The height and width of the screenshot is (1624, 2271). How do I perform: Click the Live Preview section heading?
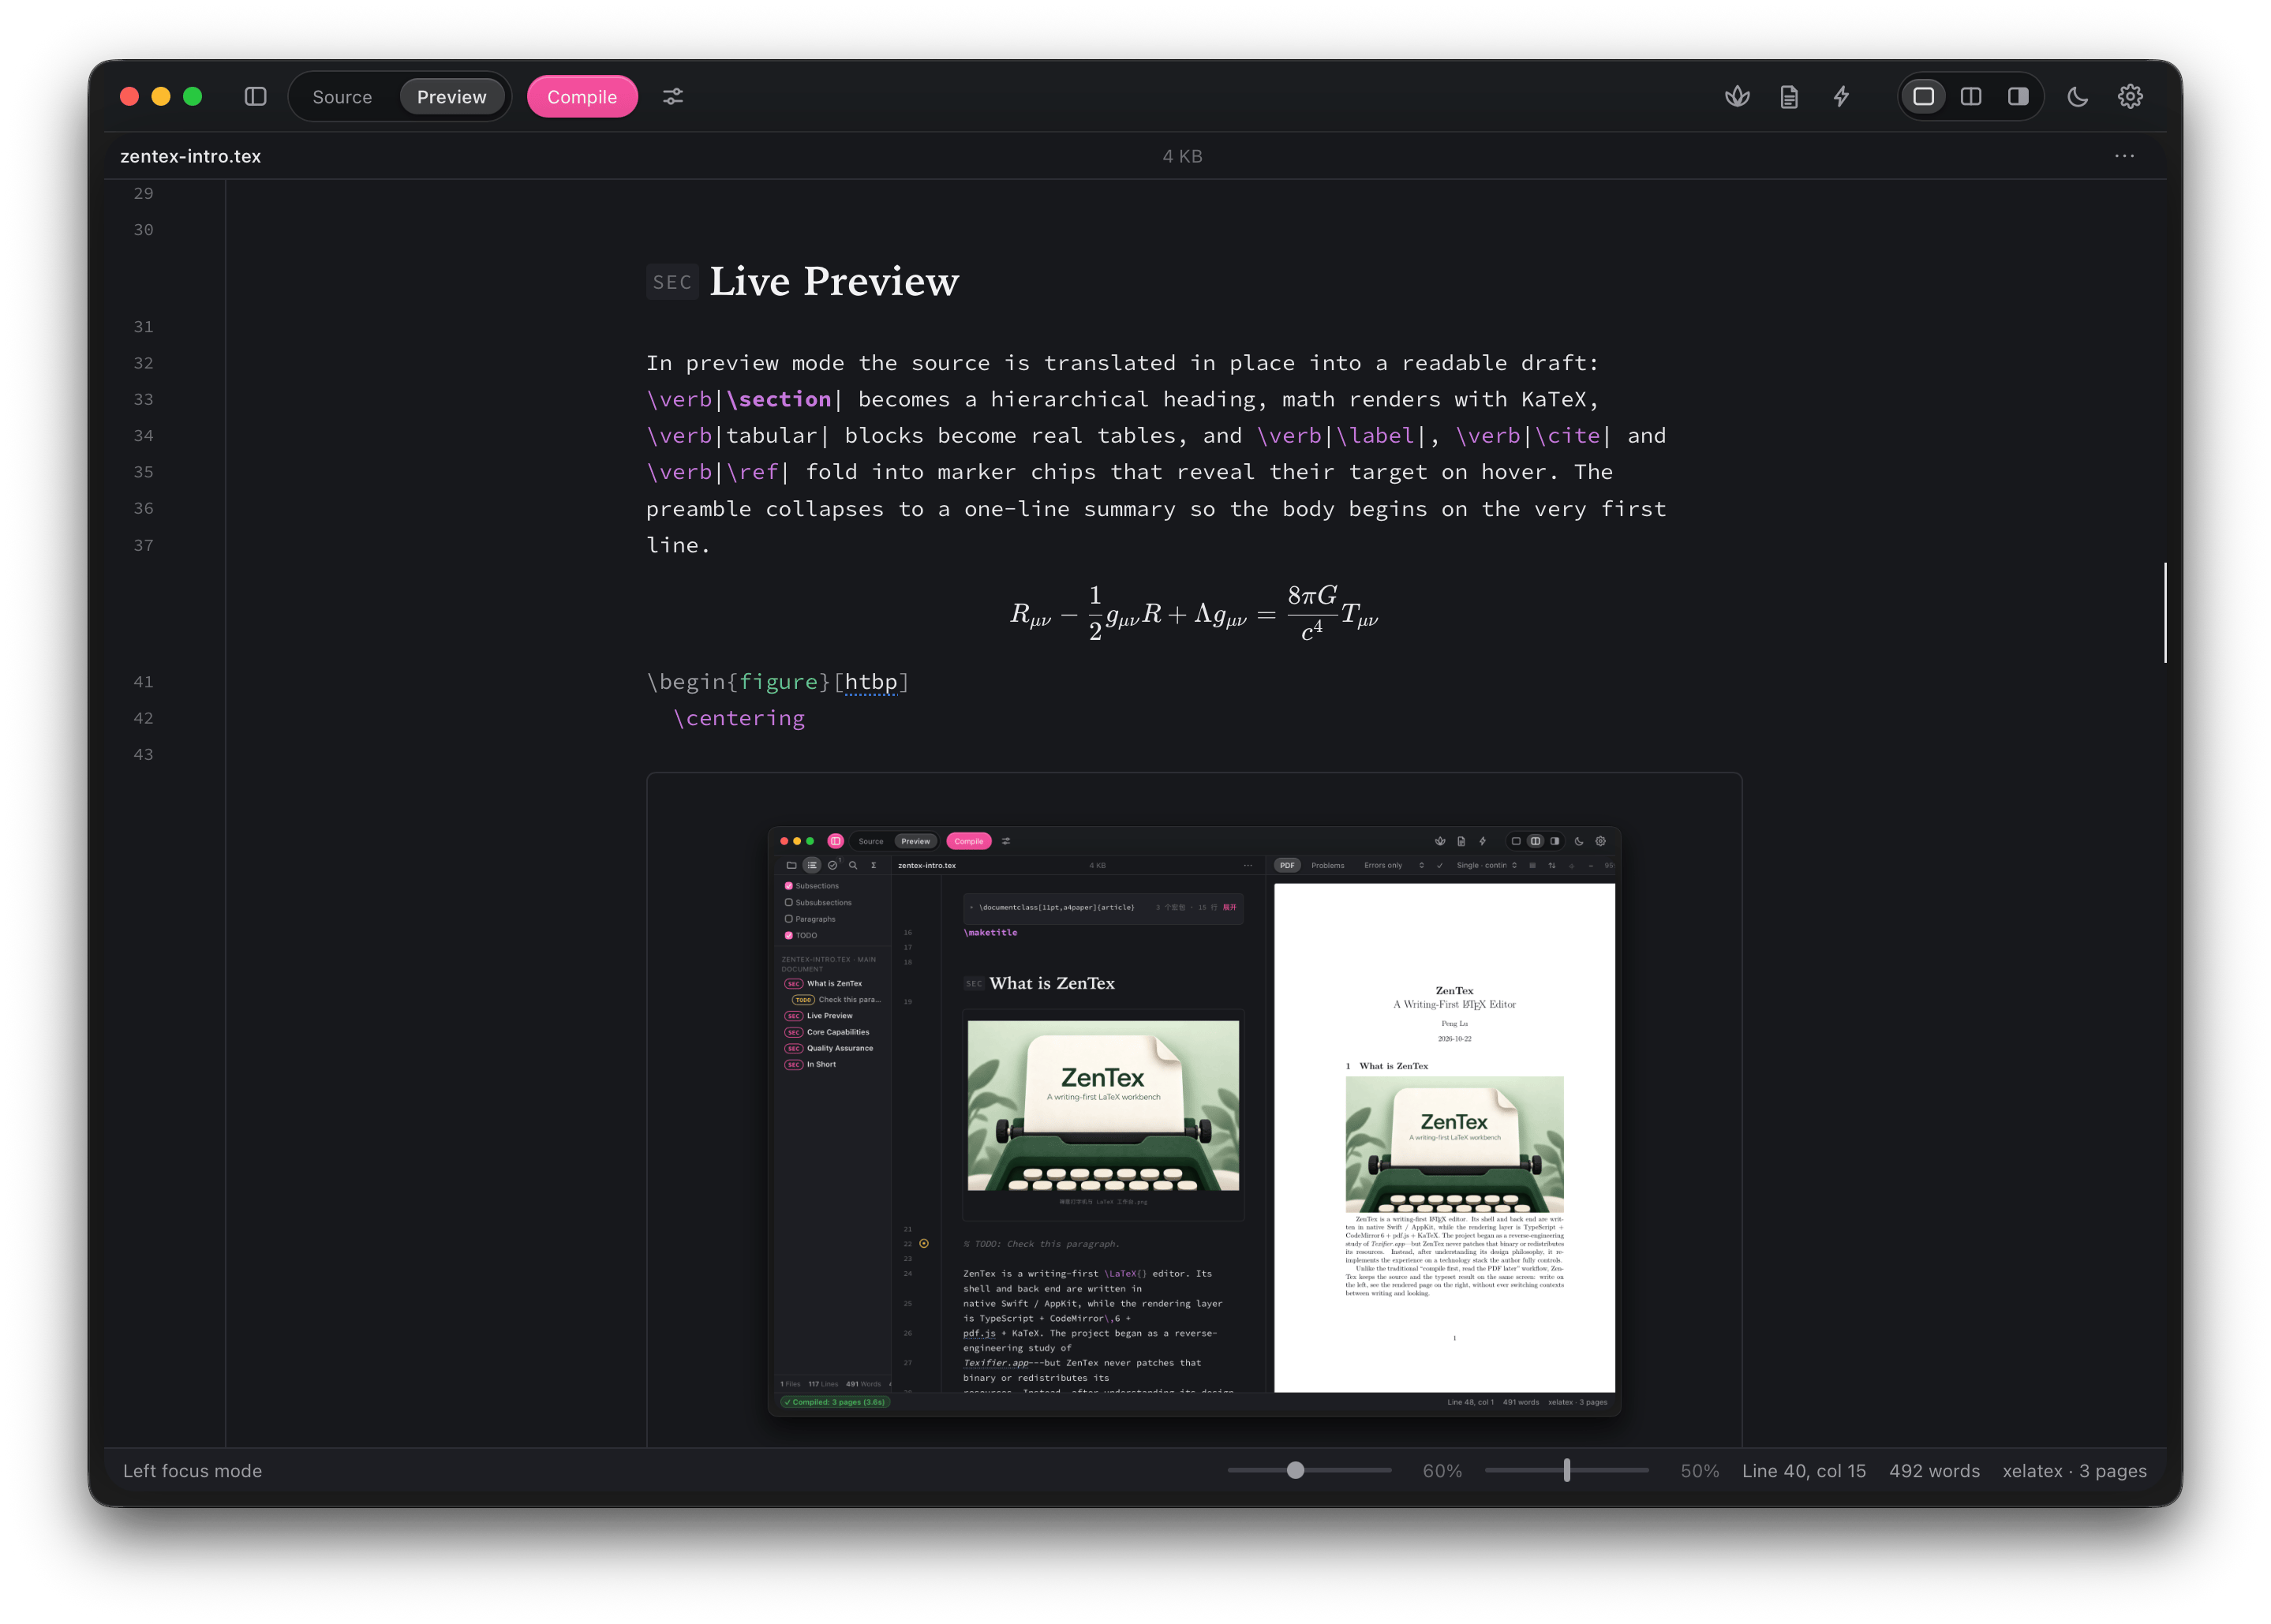(834, 282)
